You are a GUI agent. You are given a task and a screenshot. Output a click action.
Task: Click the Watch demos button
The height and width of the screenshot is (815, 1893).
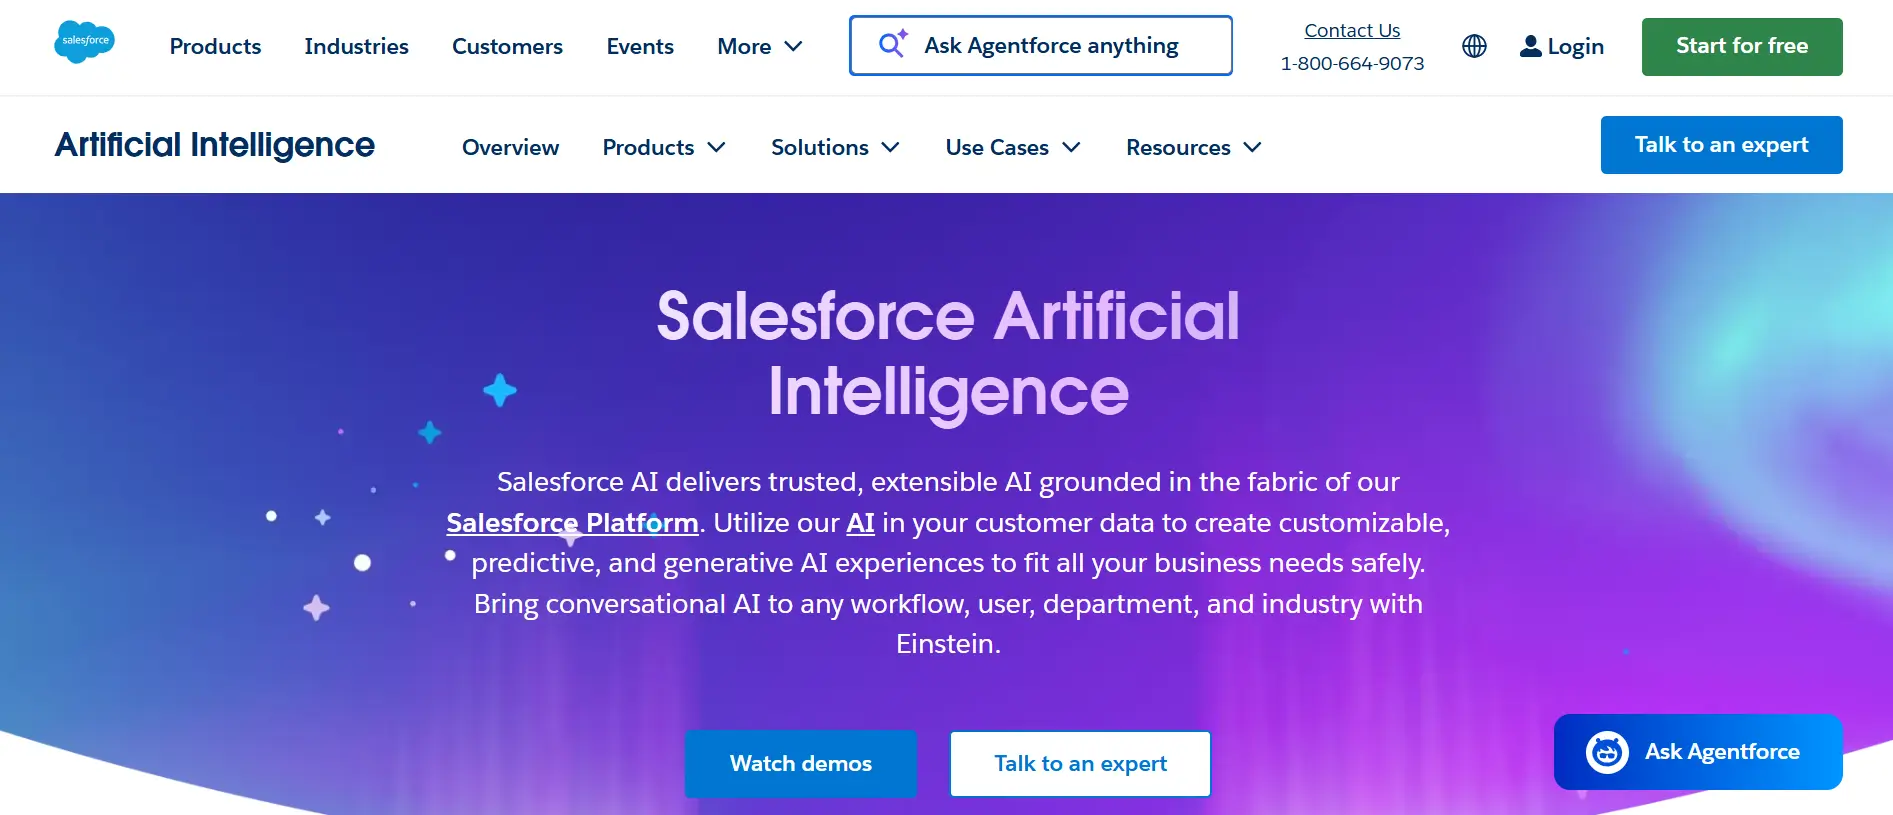[800, 763]
